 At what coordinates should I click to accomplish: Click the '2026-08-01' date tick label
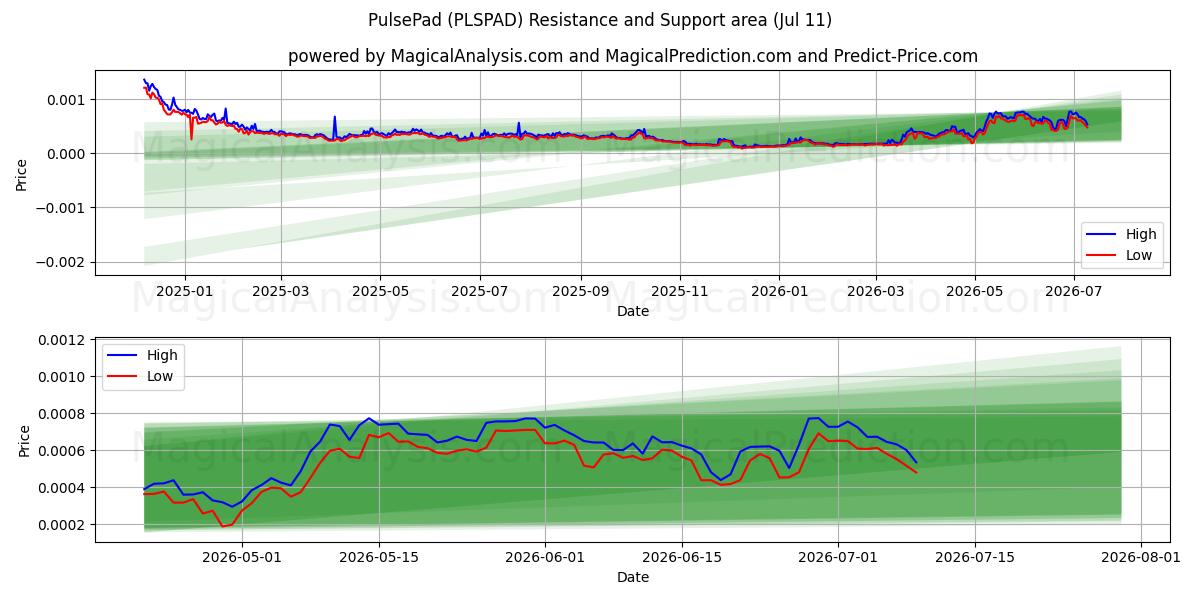coord(1142,558)
